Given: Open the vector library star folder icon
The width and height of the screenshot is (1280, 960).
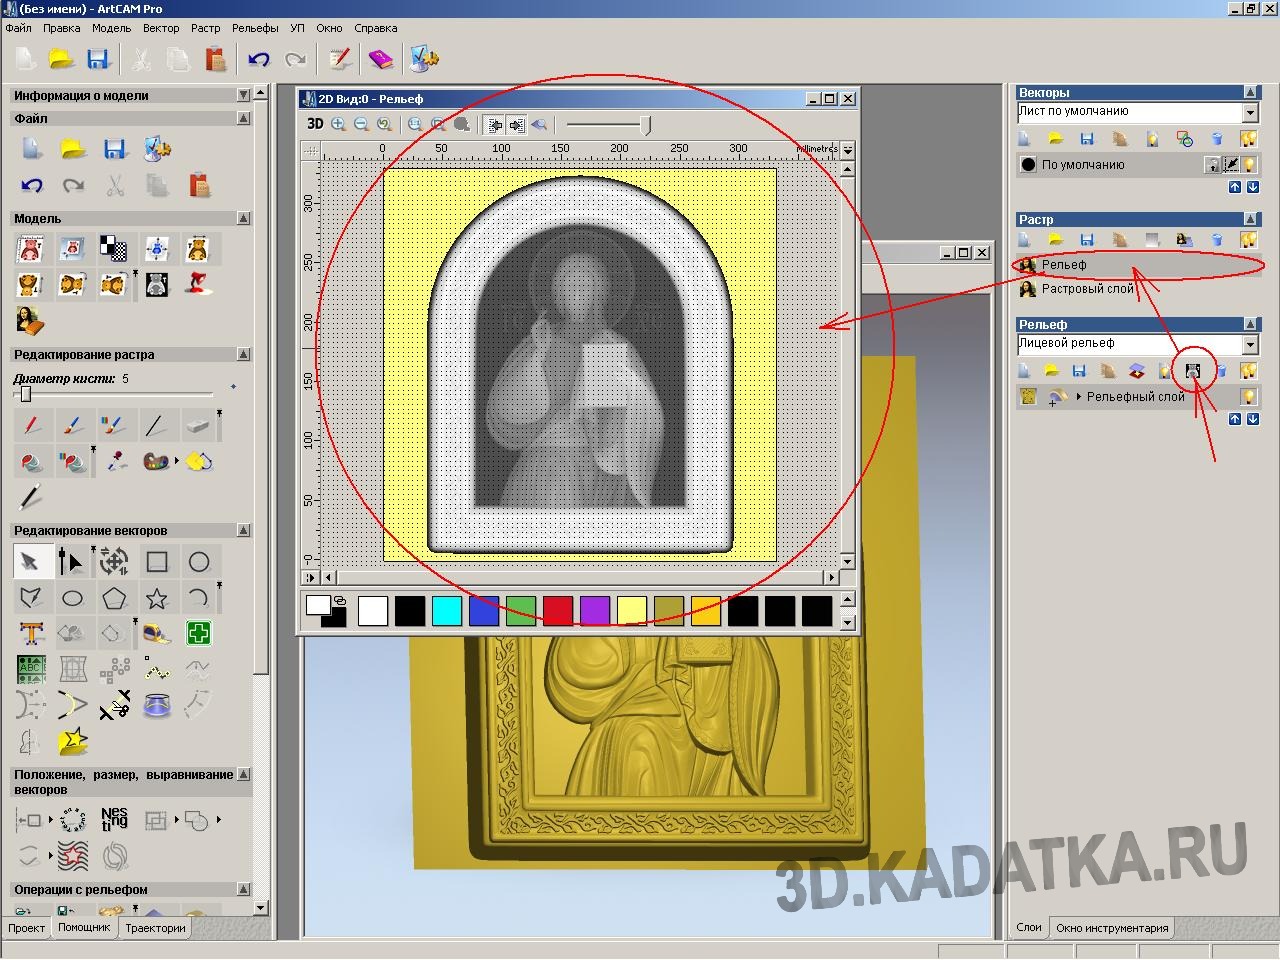Looking at the screenshot, I should 72,741.
